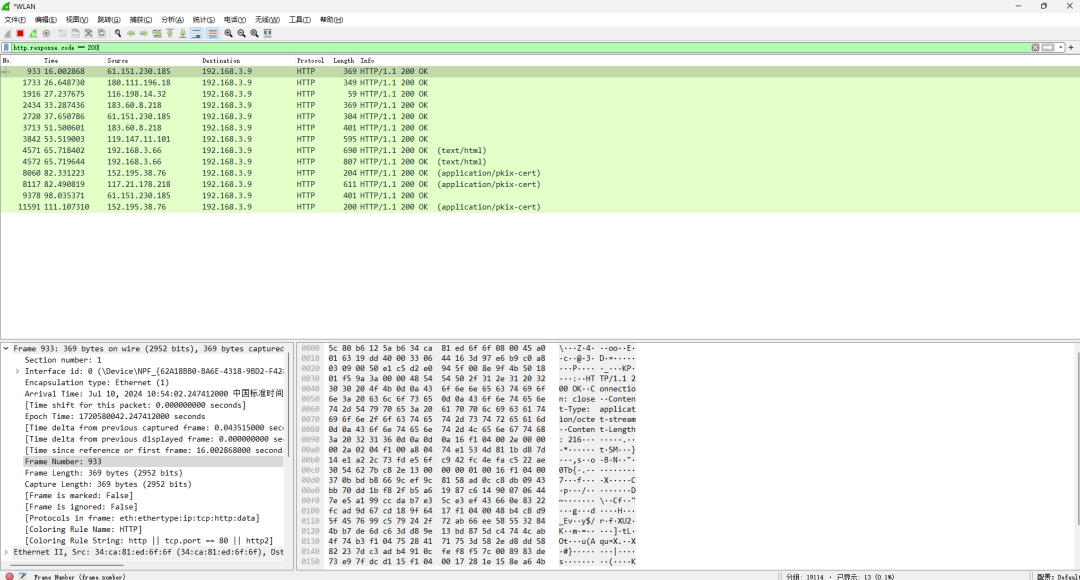Screen dimensions: 1080x580
Task: Open the 分析(A) menu
Action: point(172,19)
